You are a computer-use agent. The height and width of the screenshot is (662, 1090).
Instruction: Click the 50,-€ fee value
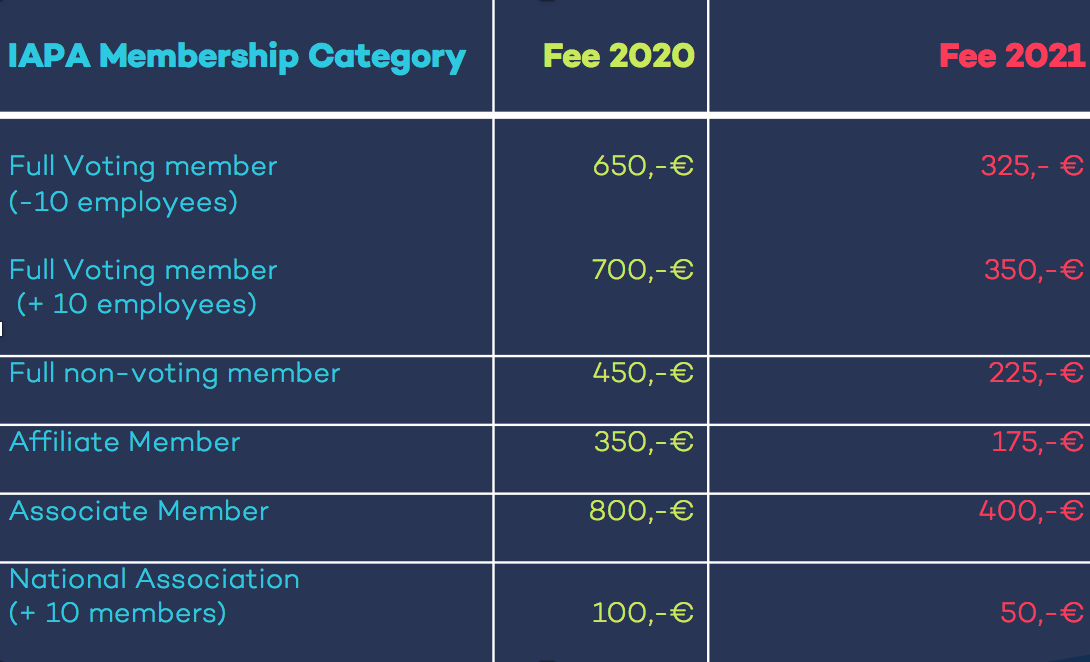pos(1042,612)
